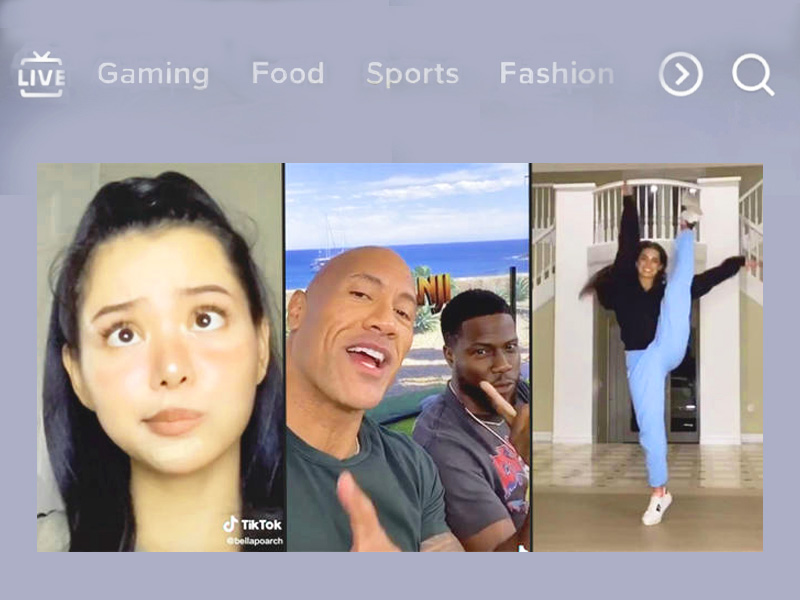The width and height of the screenshot is (800, 600).
Task: Open the wide-eyed woman video thumbnail
Action: click(x=161, y=357)
